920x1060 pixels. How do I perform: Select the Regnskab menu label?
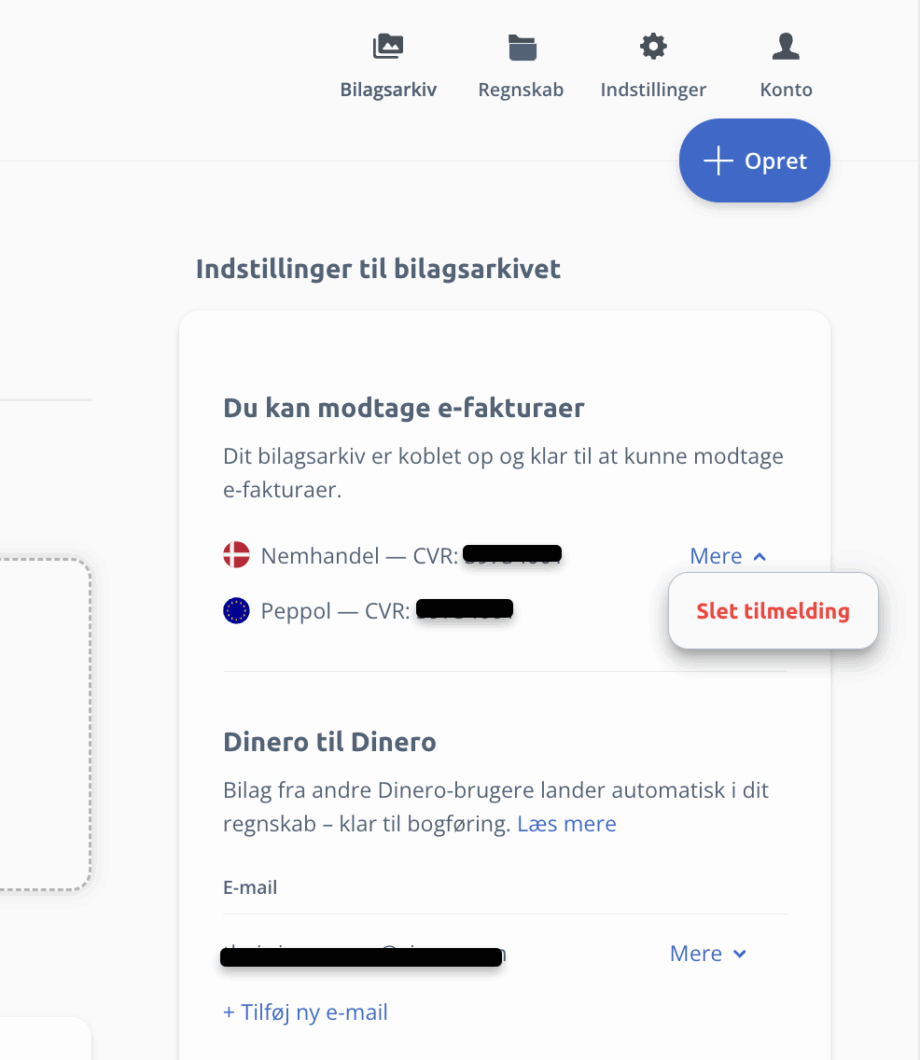click(520, 89)
